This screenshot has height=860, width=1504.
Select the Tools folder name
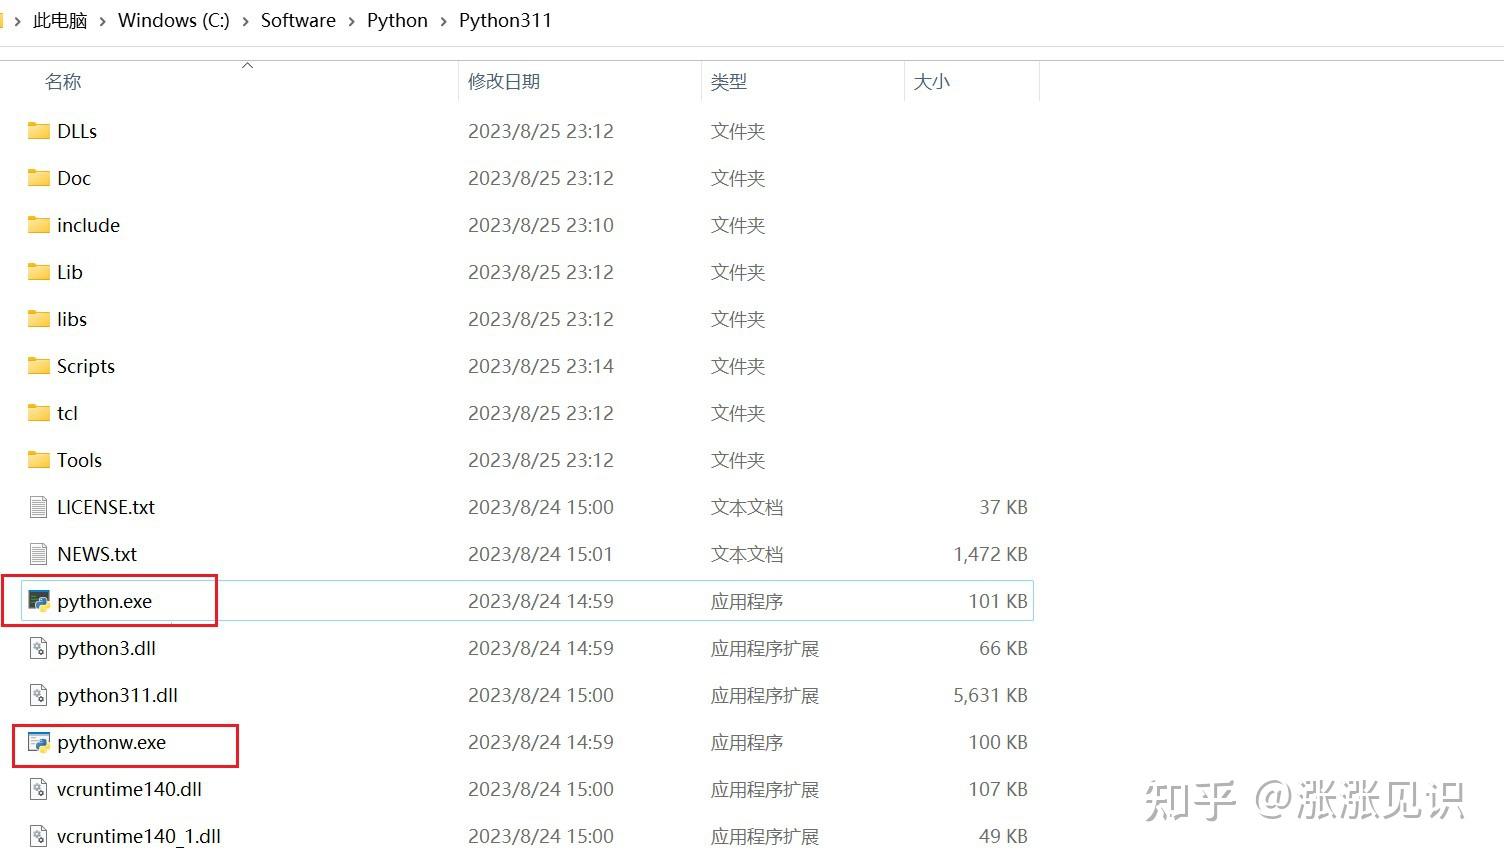(80, 460)
